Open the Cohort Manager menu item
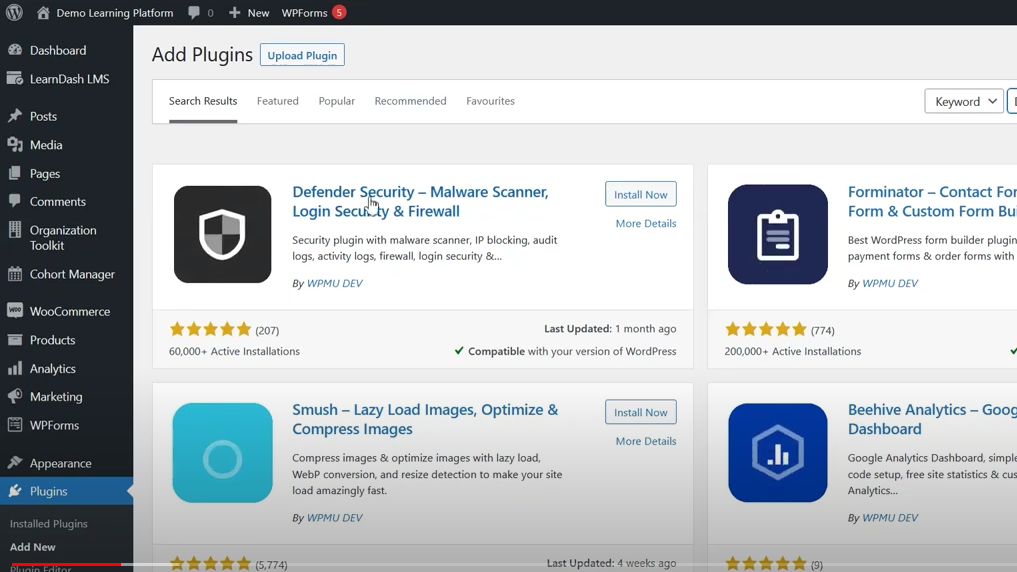Viewport: 1017px width, 572px height. coord(72,274)
